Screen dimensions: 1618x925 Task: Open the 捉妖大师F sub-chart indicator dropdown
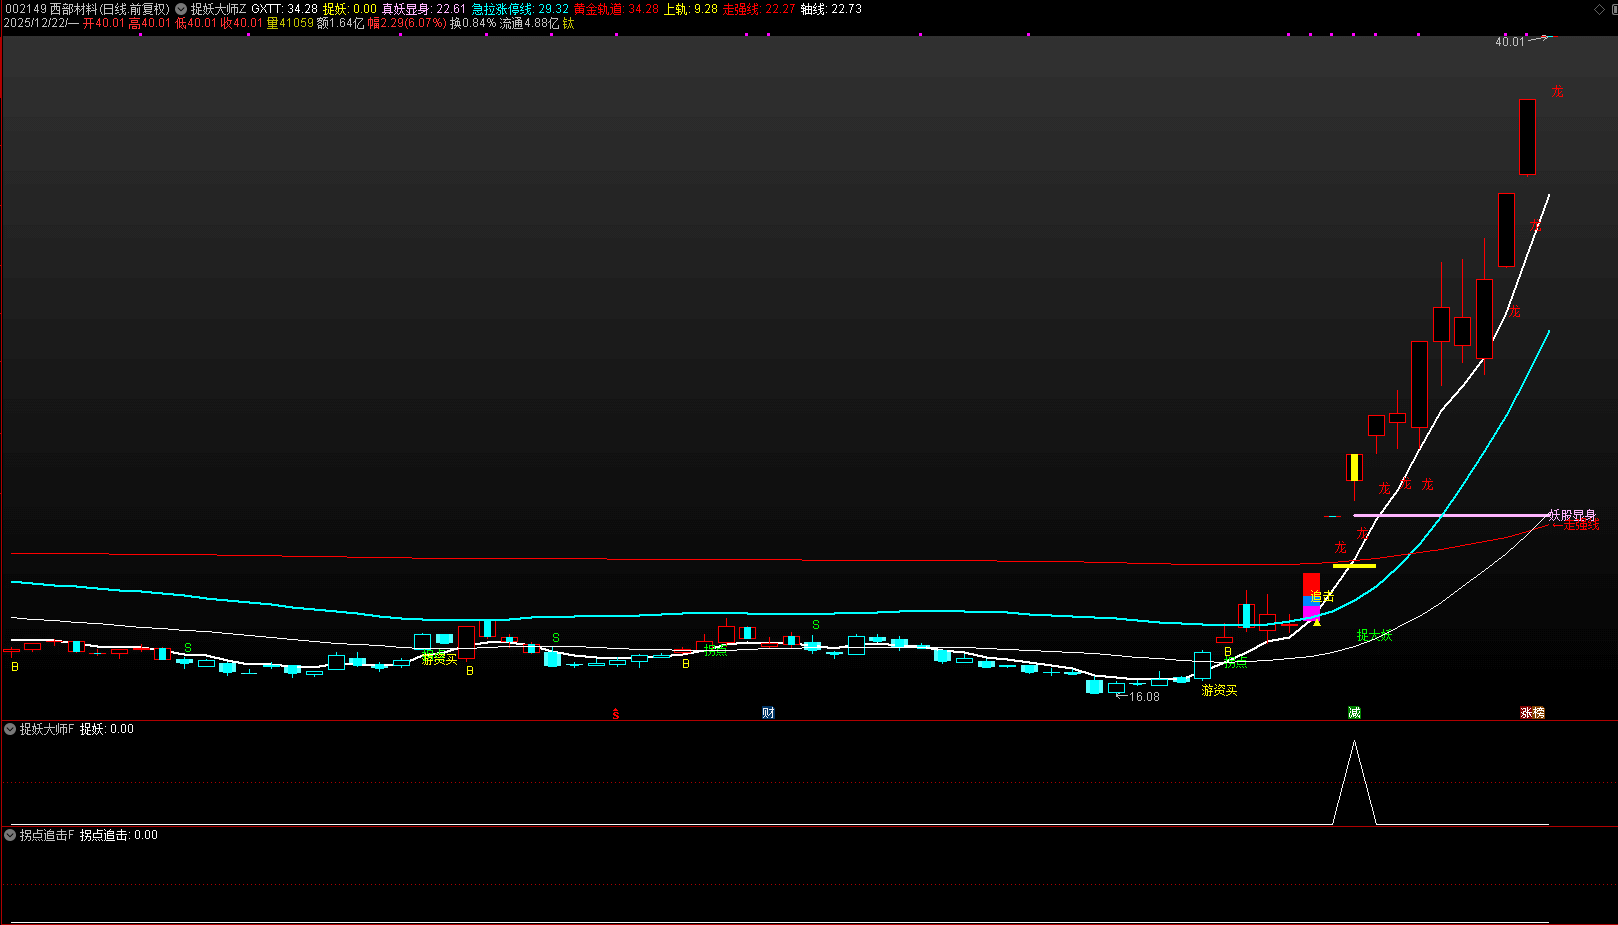pos(10,729)
